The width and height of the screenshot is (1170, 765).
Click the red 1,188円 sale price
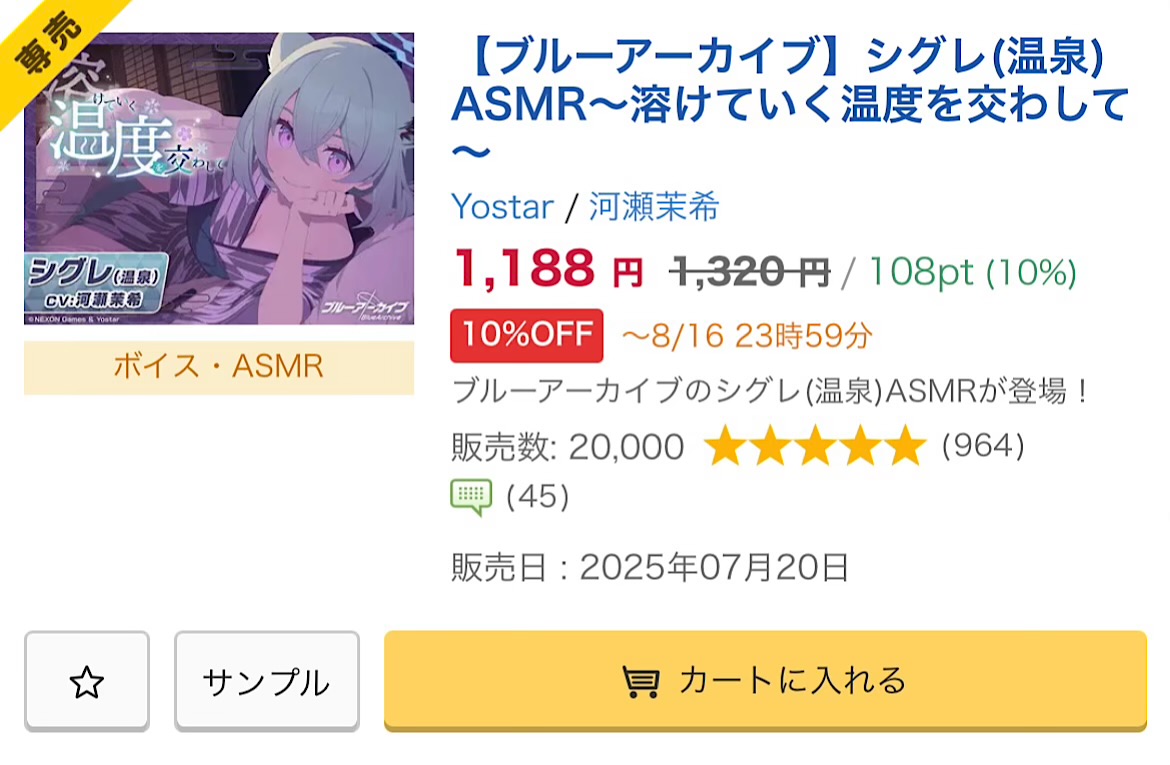[547, 268]
